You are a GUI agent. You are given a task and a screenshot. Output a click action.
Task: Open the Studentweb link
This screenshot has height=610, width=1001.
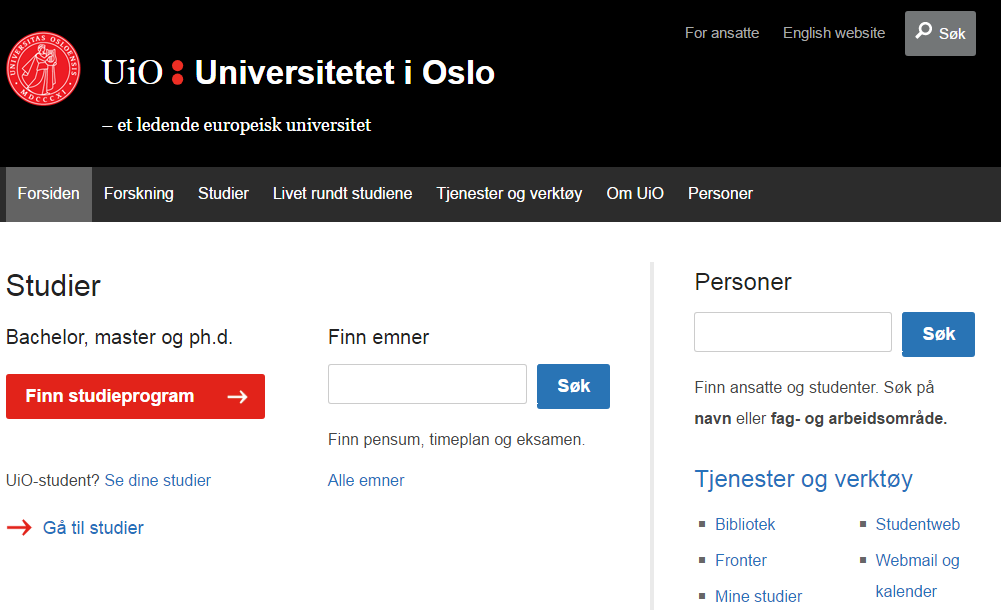(917, 524)
